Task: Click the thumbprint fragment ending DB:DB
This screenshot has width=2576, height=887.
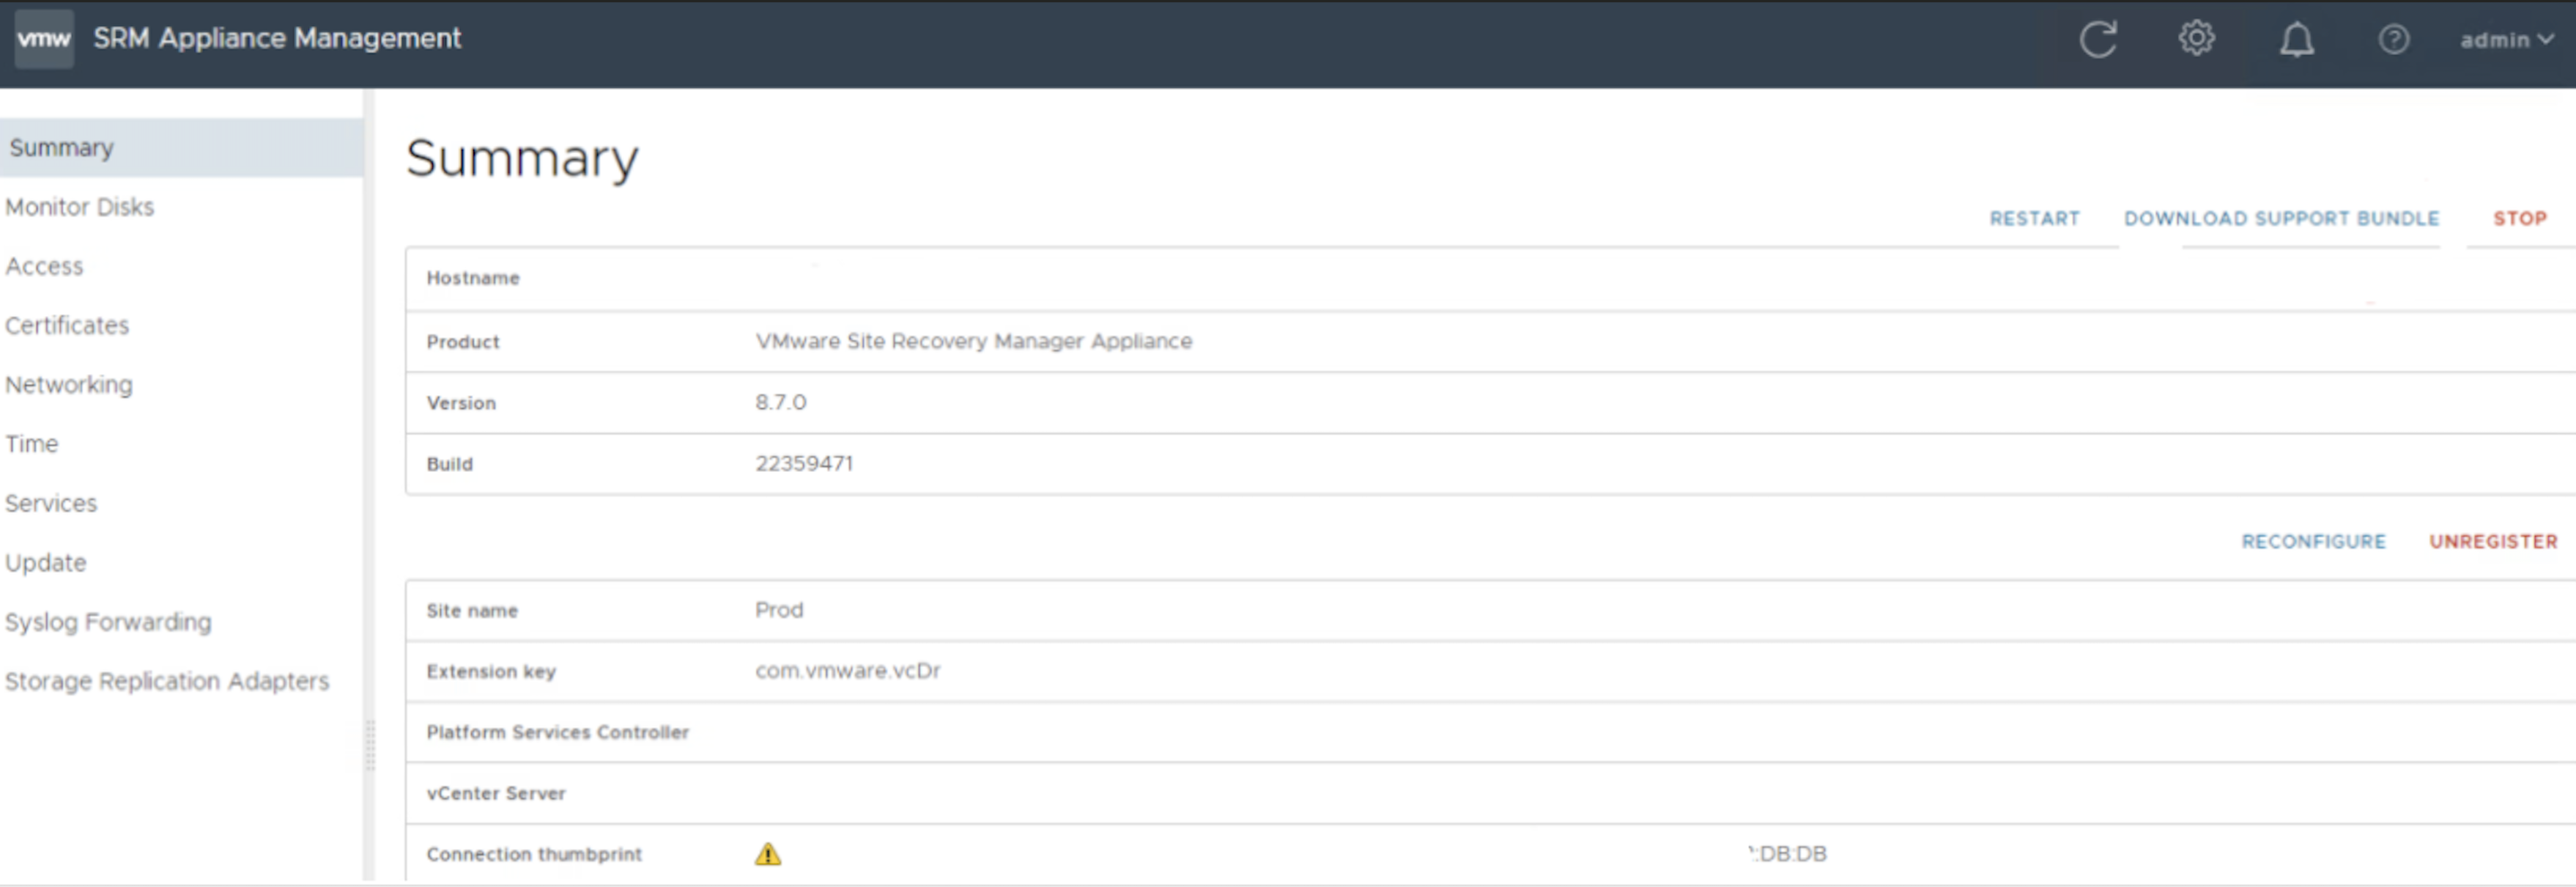Action: tap(1788, 854)
